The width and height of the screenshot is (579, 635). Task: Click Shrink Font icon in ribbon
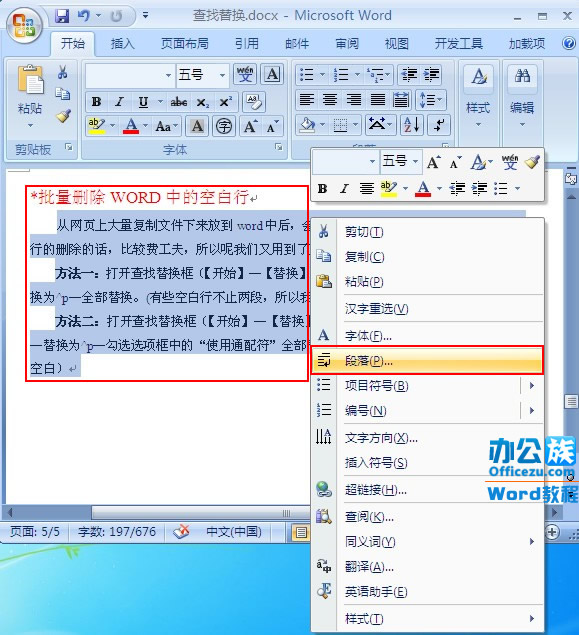click(x=272, y=126)
